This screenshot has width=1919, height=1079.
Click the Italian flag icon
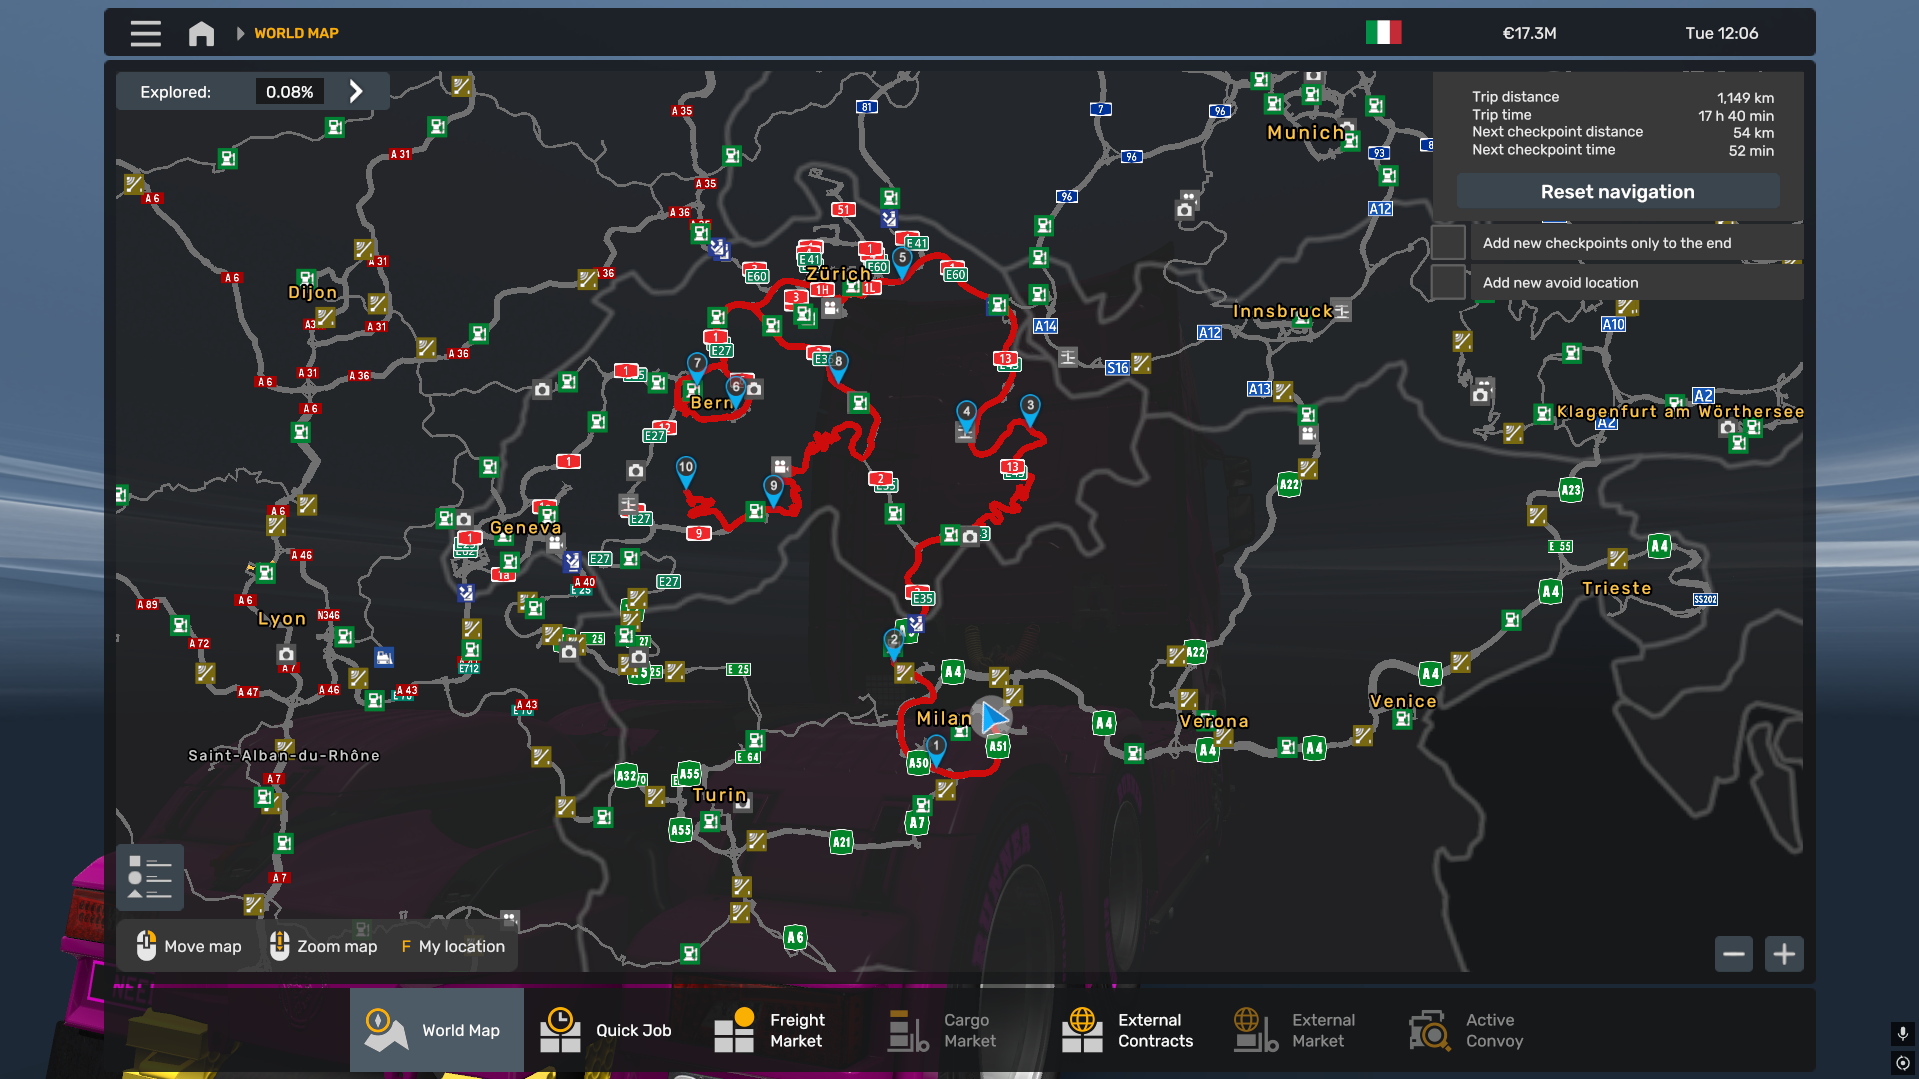point(1383,33)
